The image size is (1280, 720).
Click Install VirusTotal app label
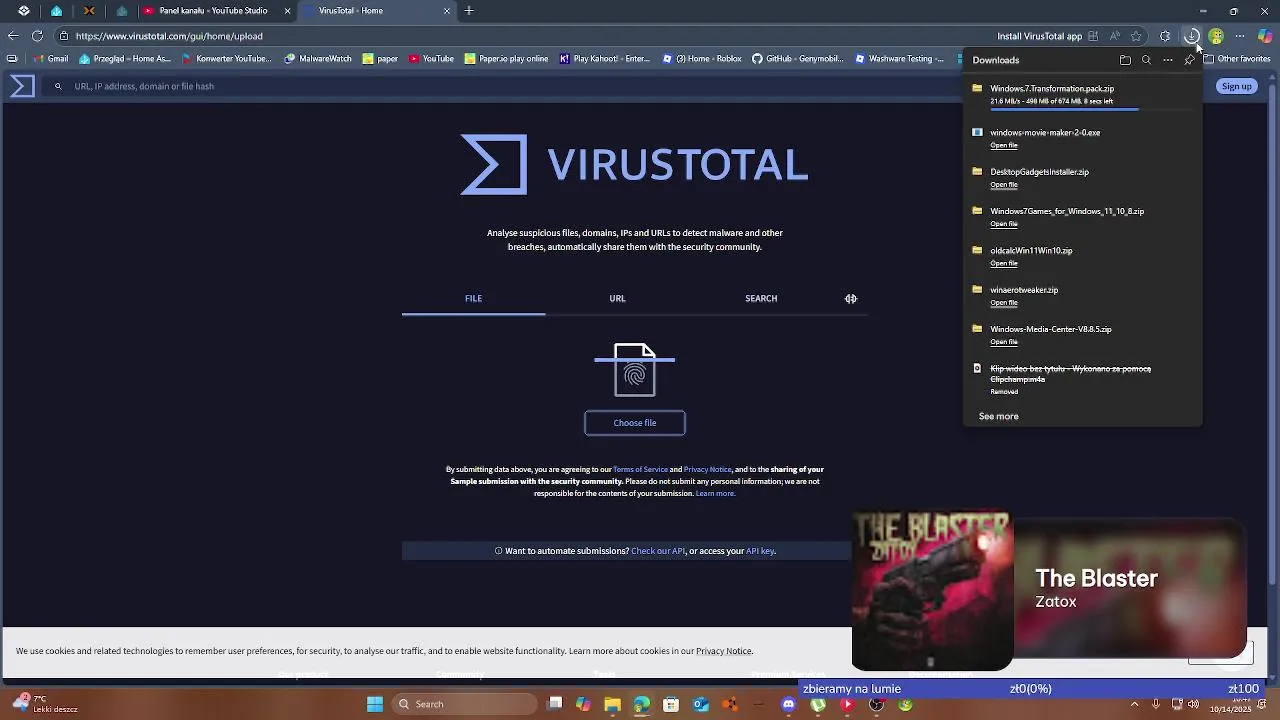pyautogui.click(x=1039, y=36)
